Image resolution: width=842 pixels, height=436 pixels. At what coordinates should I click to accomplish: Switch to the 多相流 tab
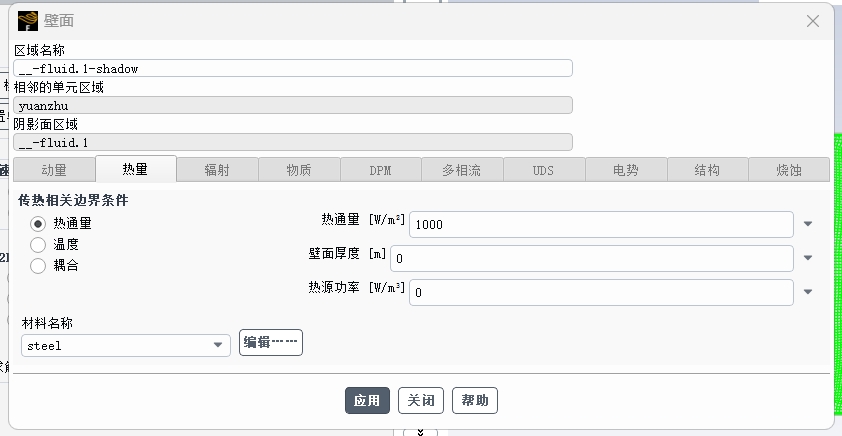coord(462,170)
